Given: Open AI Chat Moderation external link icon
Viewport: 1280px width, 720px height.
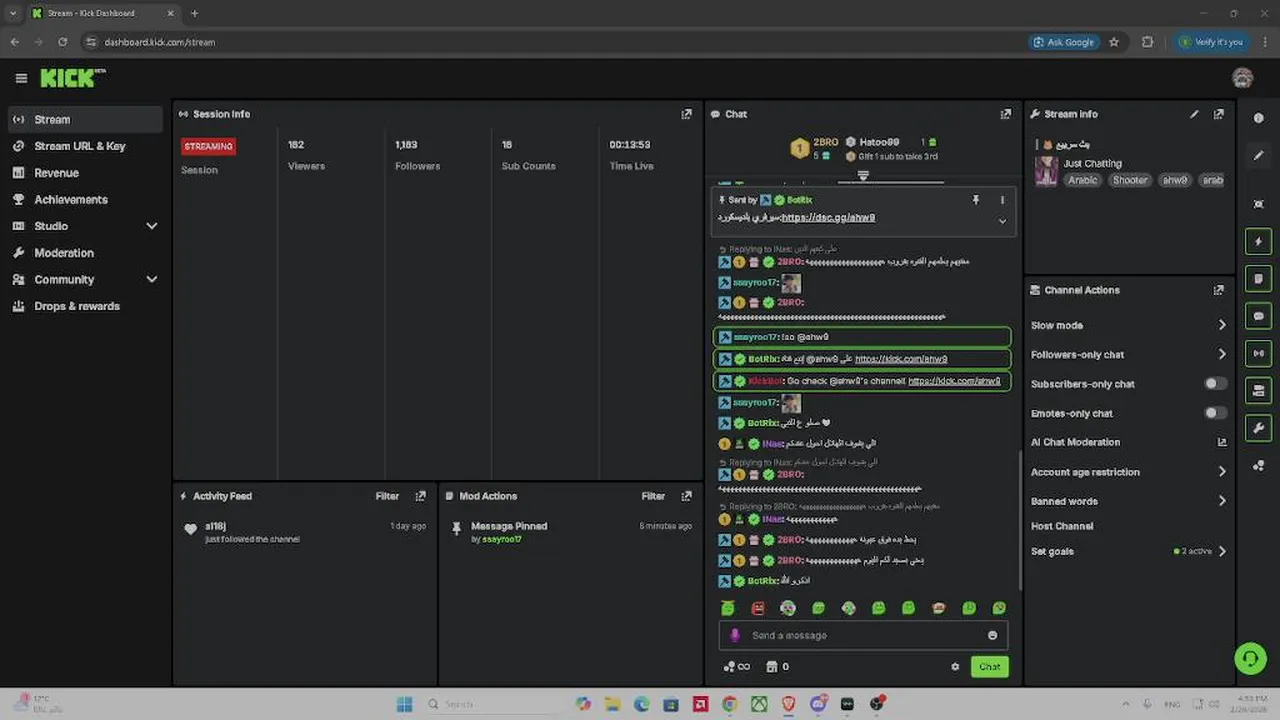Looking at the screenshot, I should tap(1221, 442).
